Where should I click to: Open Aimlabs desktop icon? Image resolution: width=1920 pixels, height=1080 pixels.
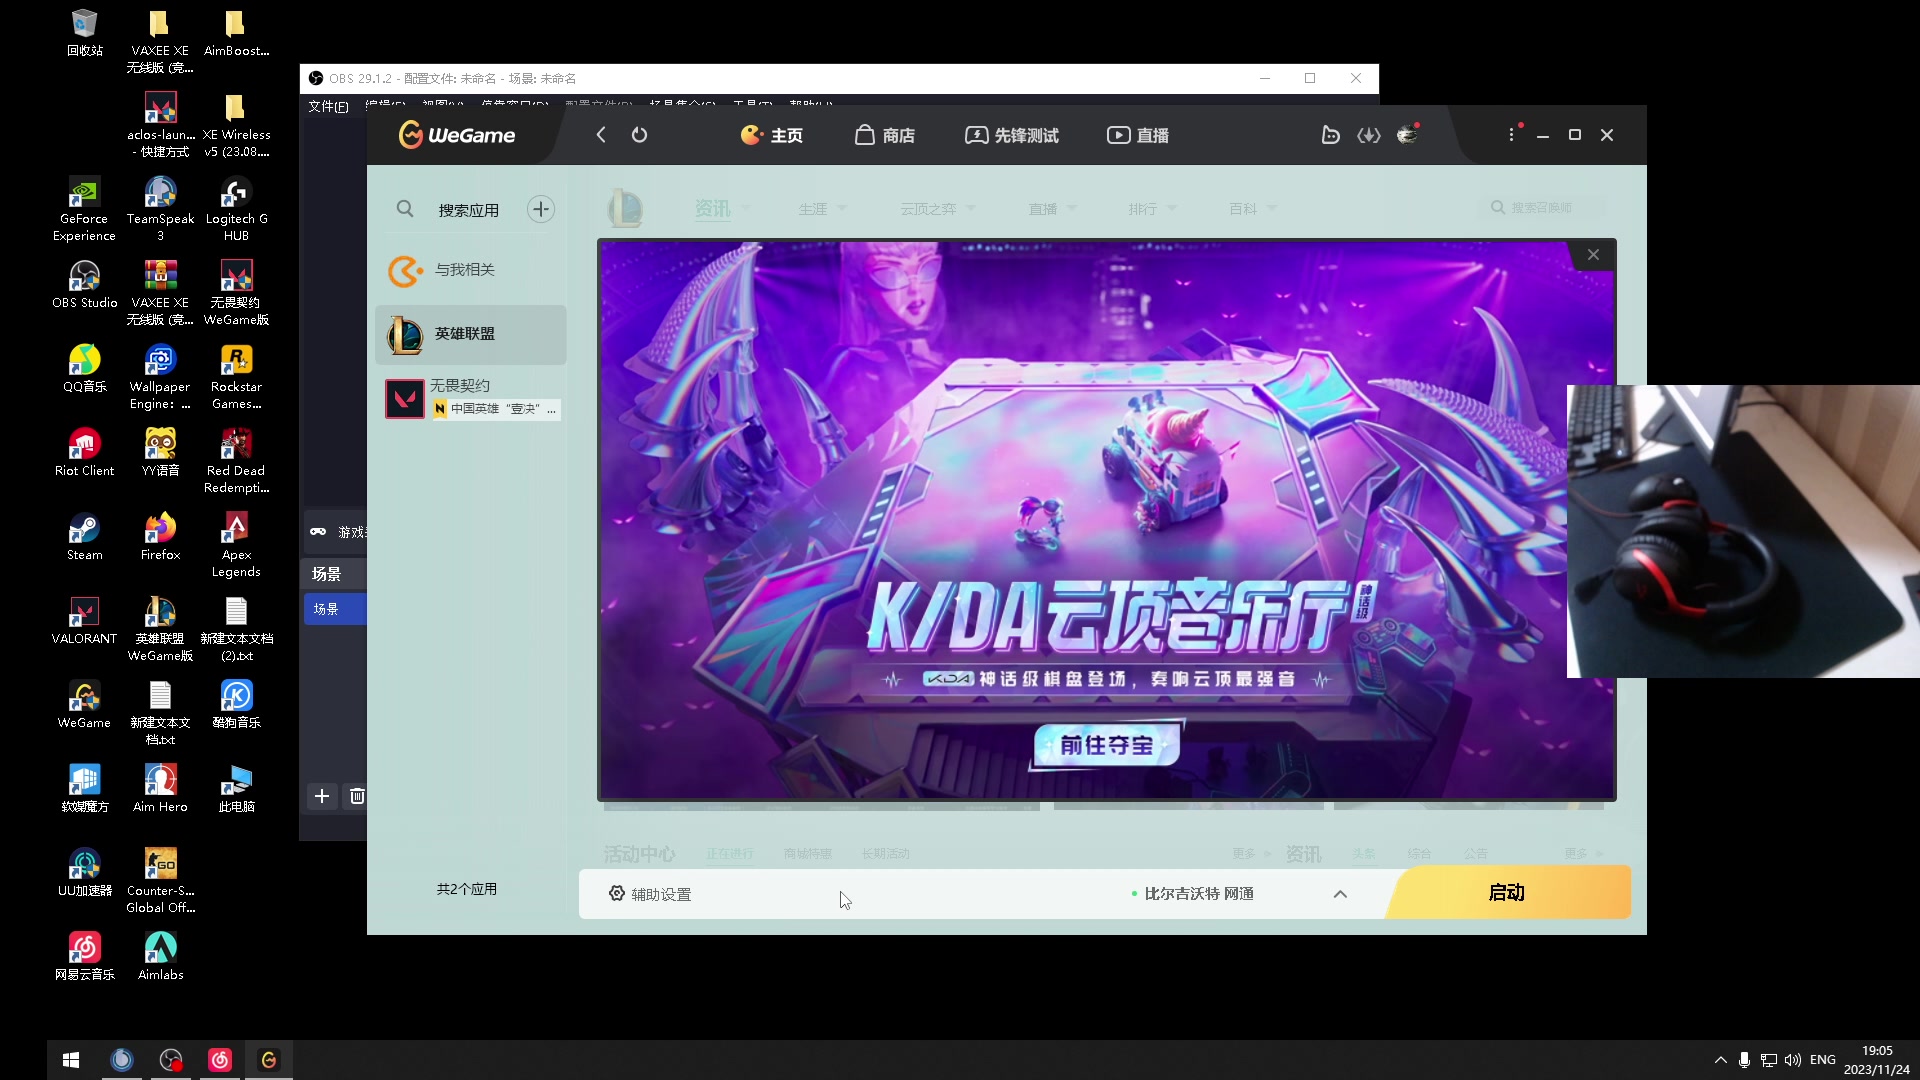coord(160,957)
